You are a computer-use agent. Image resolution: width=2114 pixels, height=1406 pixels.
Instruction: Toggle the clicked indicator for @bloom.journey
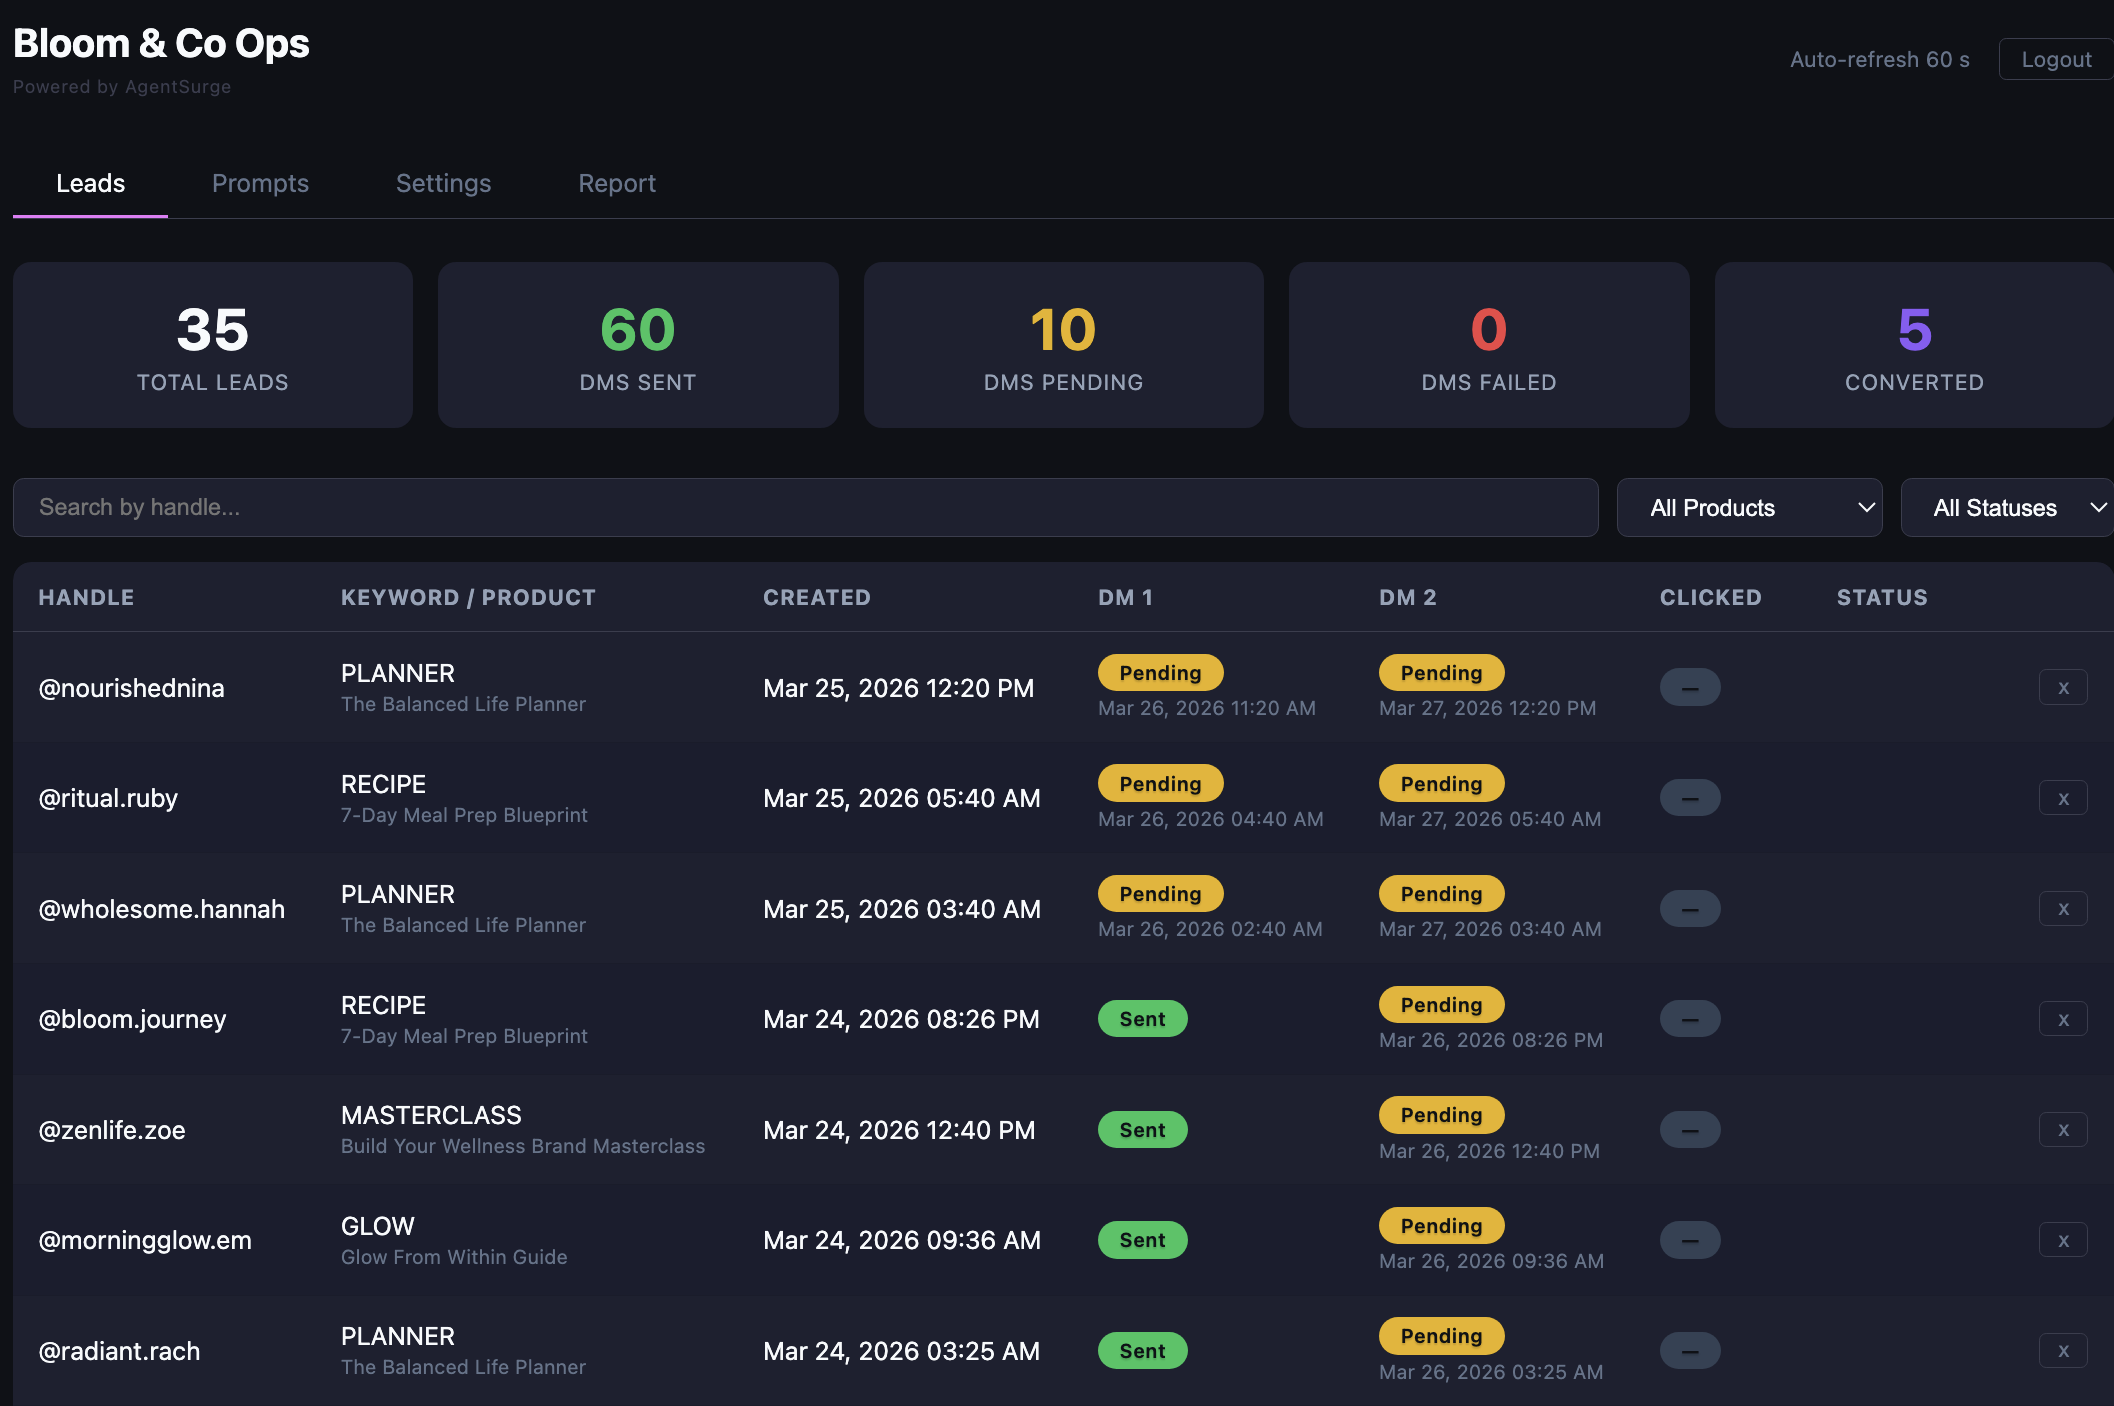pos(1689,1018)
